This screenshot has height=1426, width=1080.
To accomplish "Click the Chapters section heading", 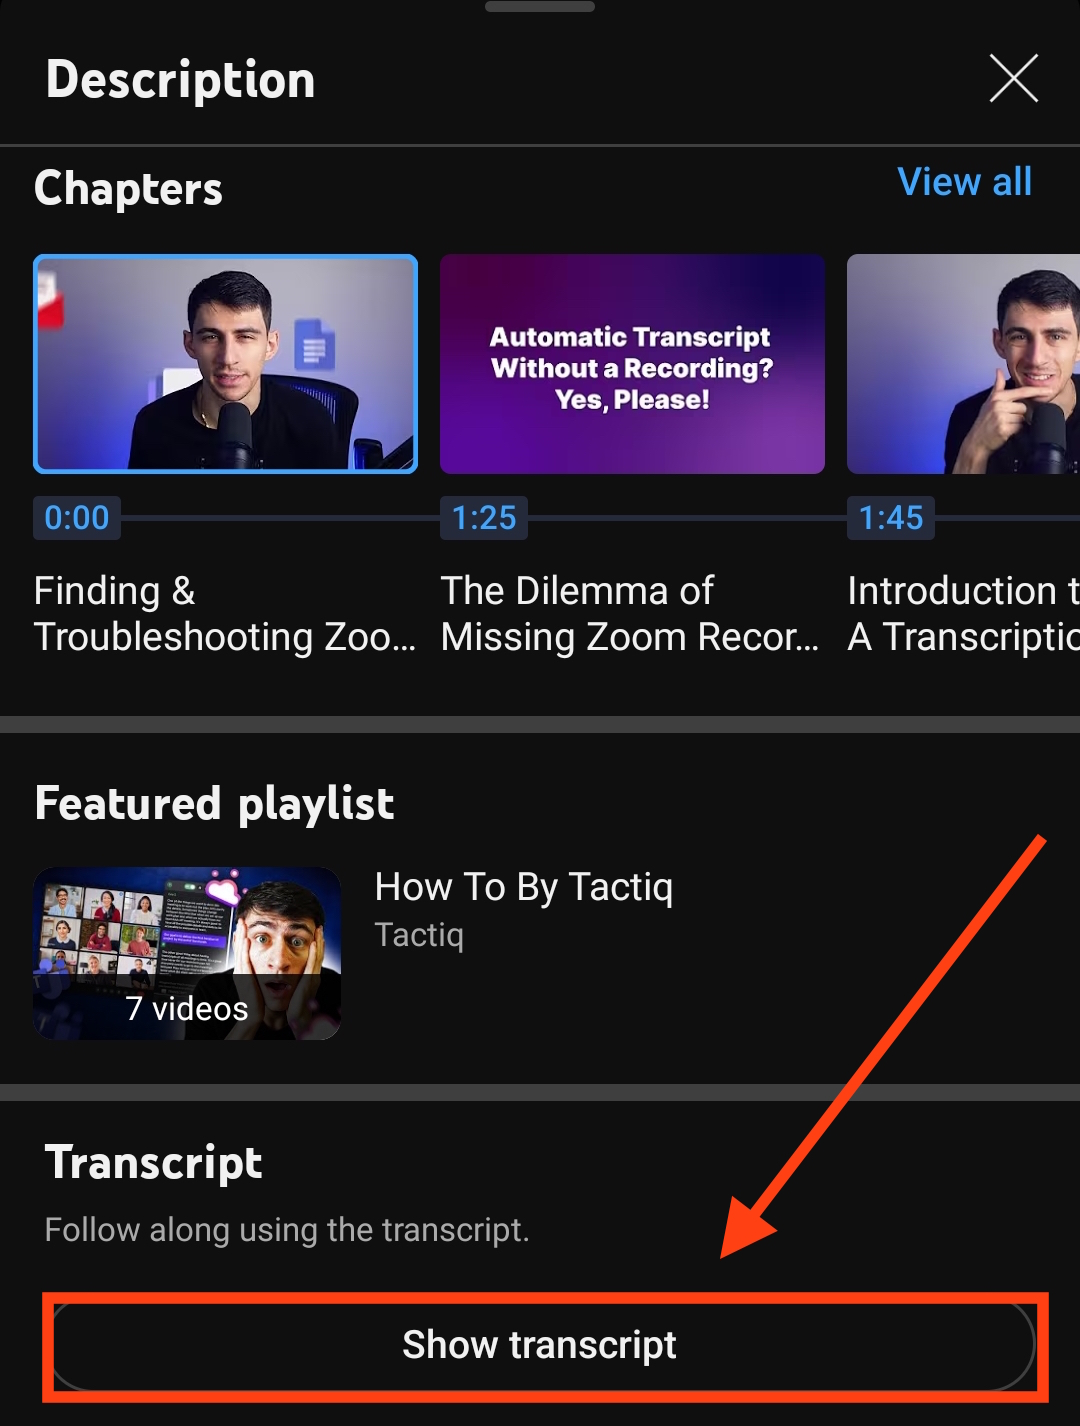I will click(128, 189).
